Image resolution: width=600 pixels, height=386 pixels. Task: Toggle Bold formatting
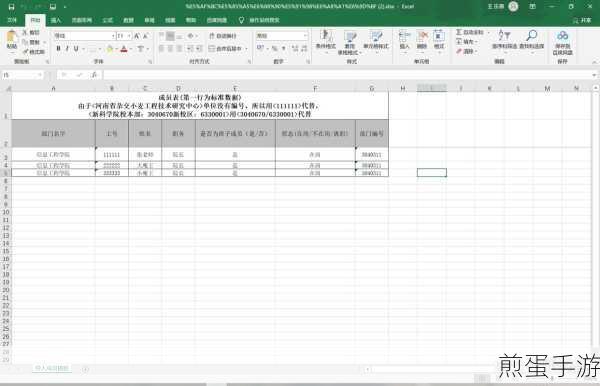[59, 49]
